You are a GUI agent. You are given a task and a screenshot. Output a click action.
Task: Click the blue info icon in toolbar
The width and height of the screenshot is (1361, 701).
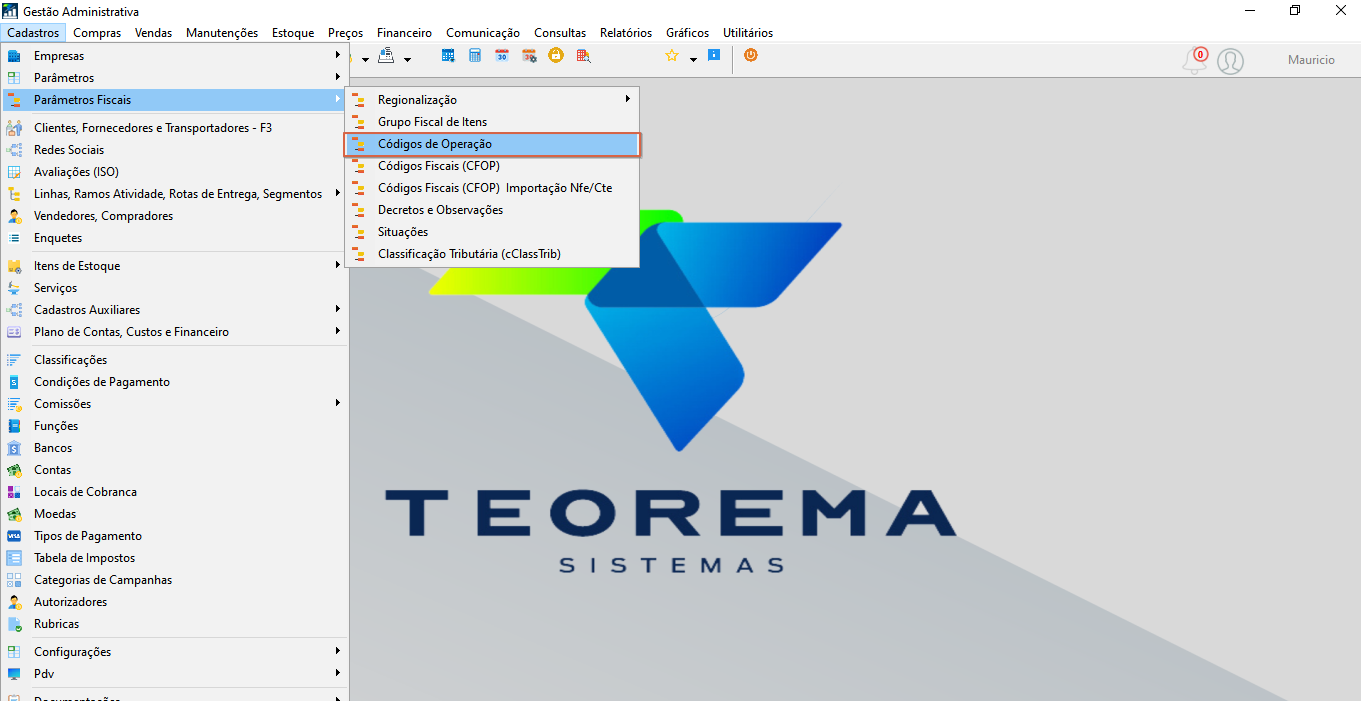click(714, 56)
